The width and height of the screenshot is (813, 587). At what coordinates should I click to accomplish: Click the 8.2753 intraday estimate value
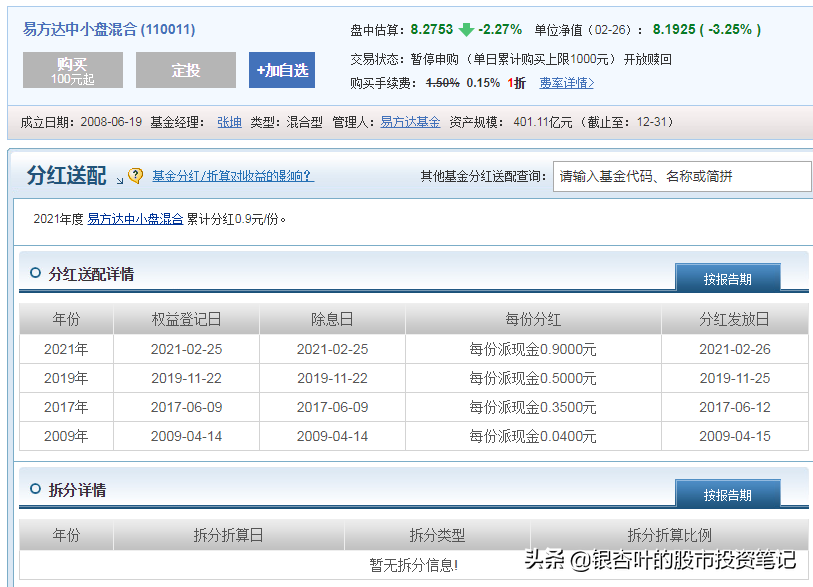(x=431, y=30)
